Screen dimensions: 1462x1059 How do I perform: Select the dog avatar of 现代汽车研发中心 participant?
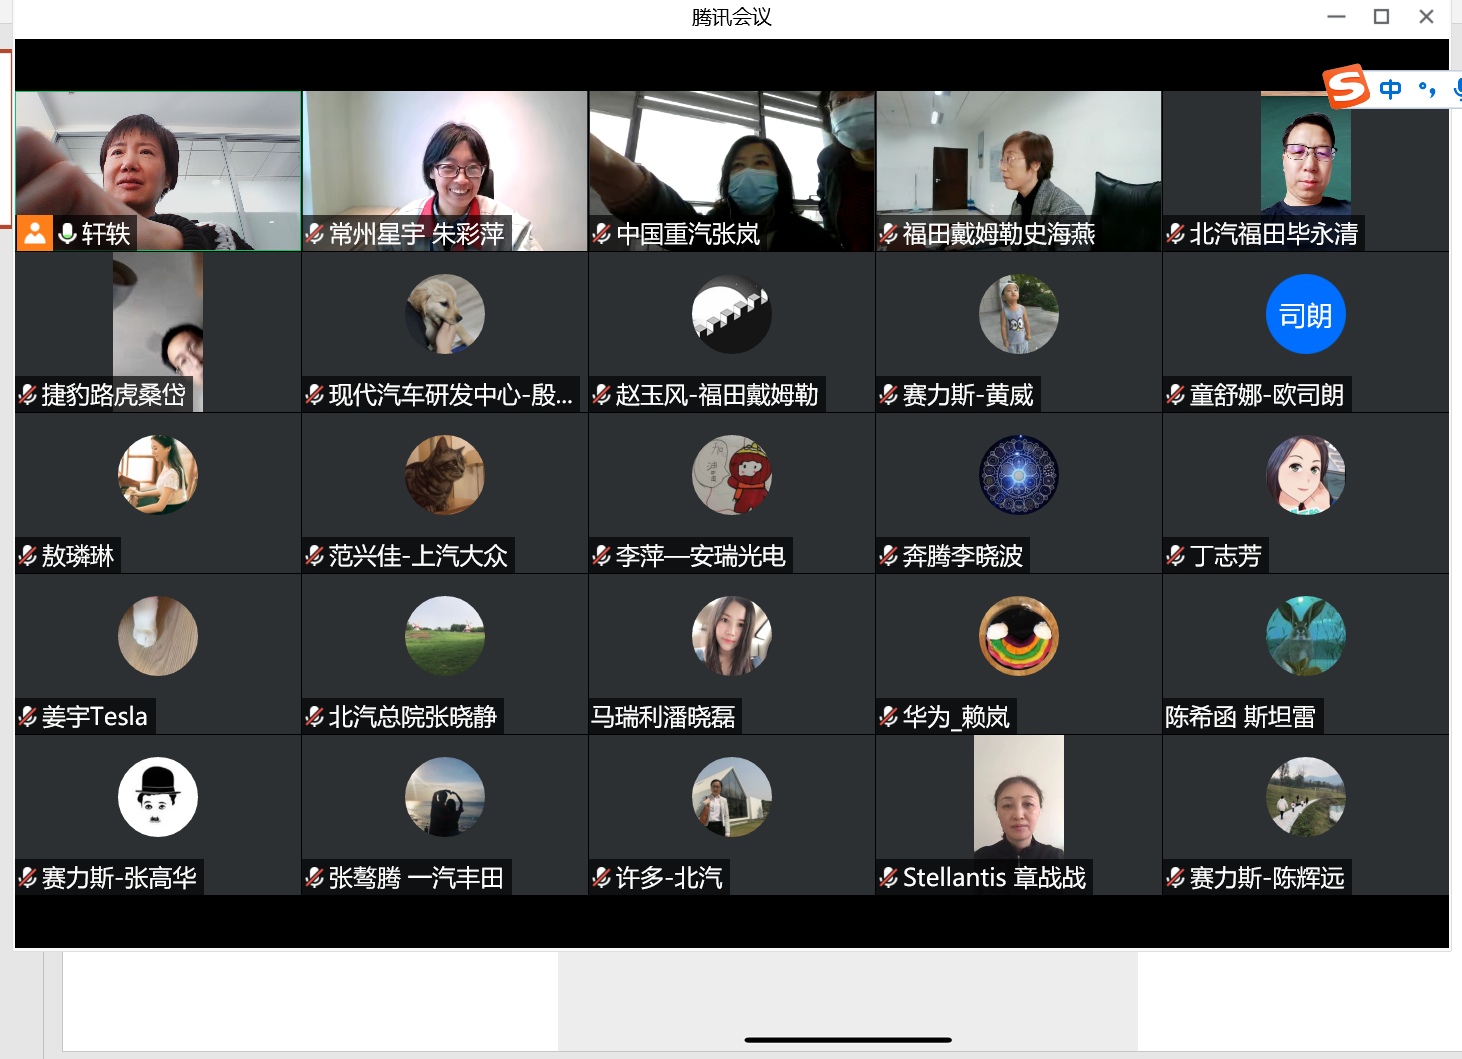pyautogui.click(x=445, y=314)
